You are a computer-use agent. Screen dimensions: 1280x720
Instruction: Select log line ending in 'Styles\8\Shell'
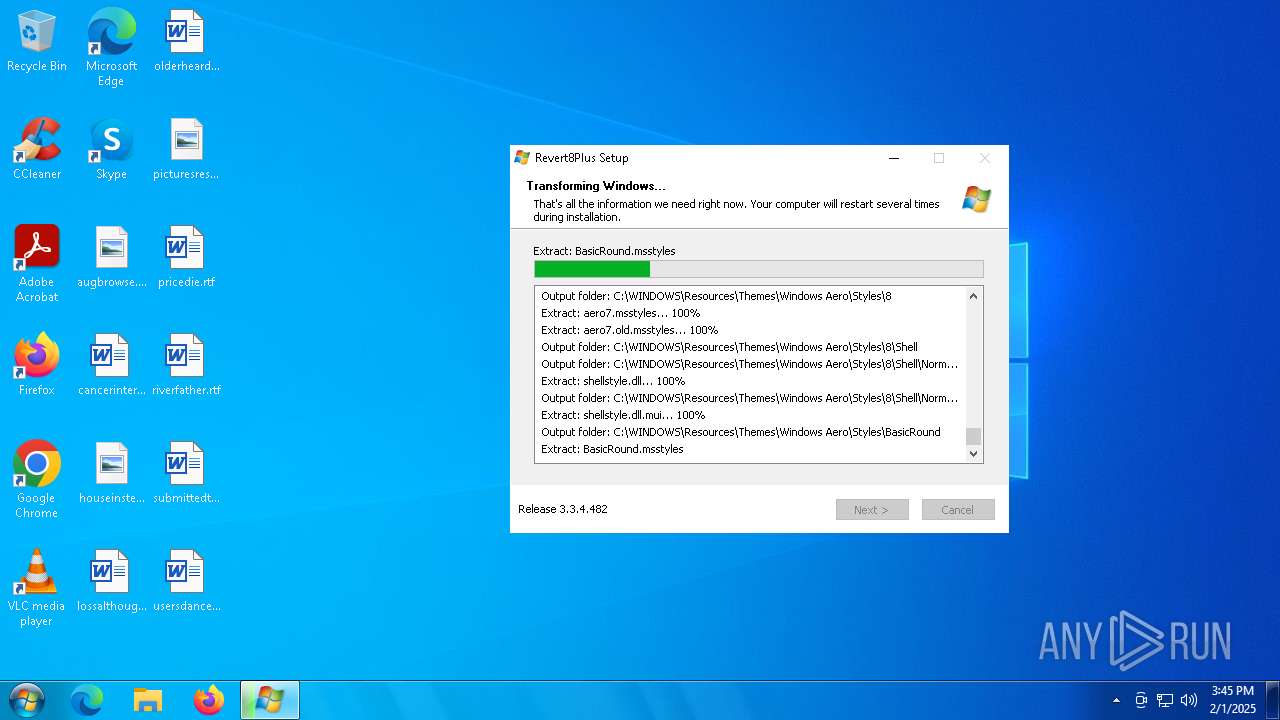730,347
